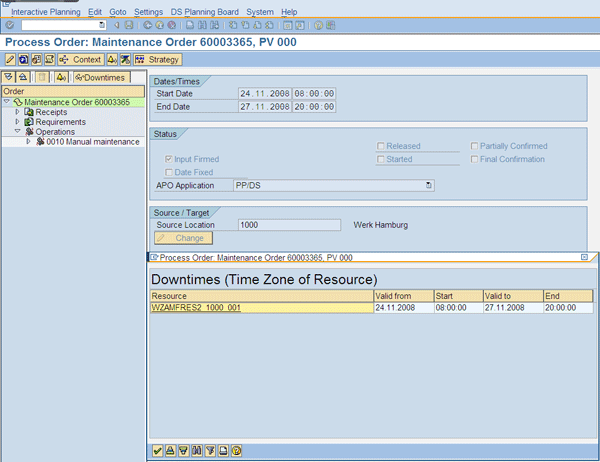Click the Start Date field

tap(266, 94)
